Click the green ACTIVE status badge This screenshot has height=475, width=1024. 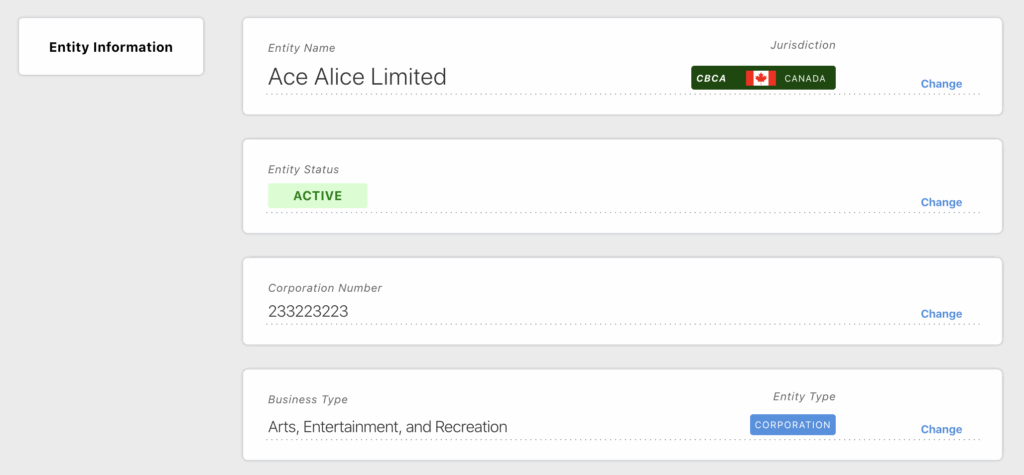click(x=317, y=196)
